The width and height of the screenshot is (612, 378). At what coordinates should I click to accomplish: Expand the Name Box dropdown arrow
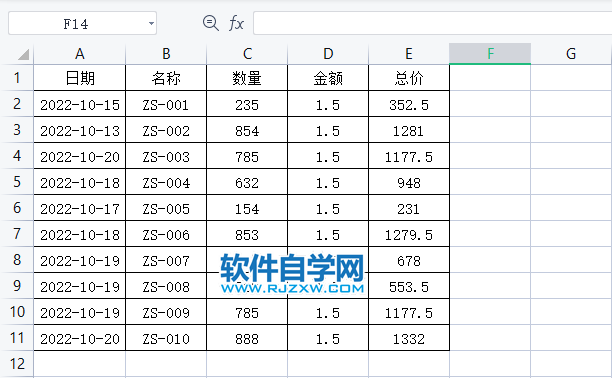(151, 23)
